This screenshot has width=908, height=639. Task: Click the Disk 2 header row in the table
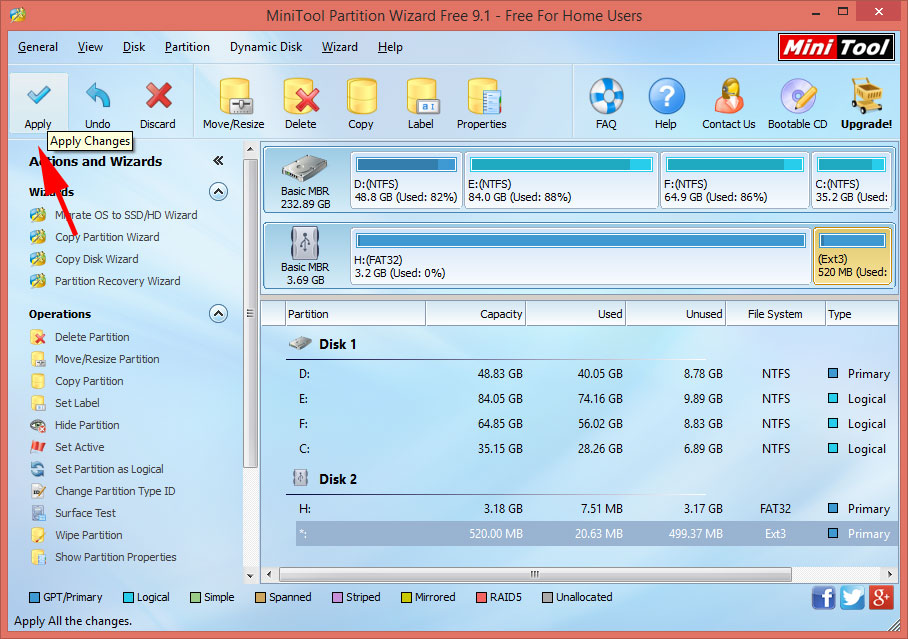(x=338, y=479)
